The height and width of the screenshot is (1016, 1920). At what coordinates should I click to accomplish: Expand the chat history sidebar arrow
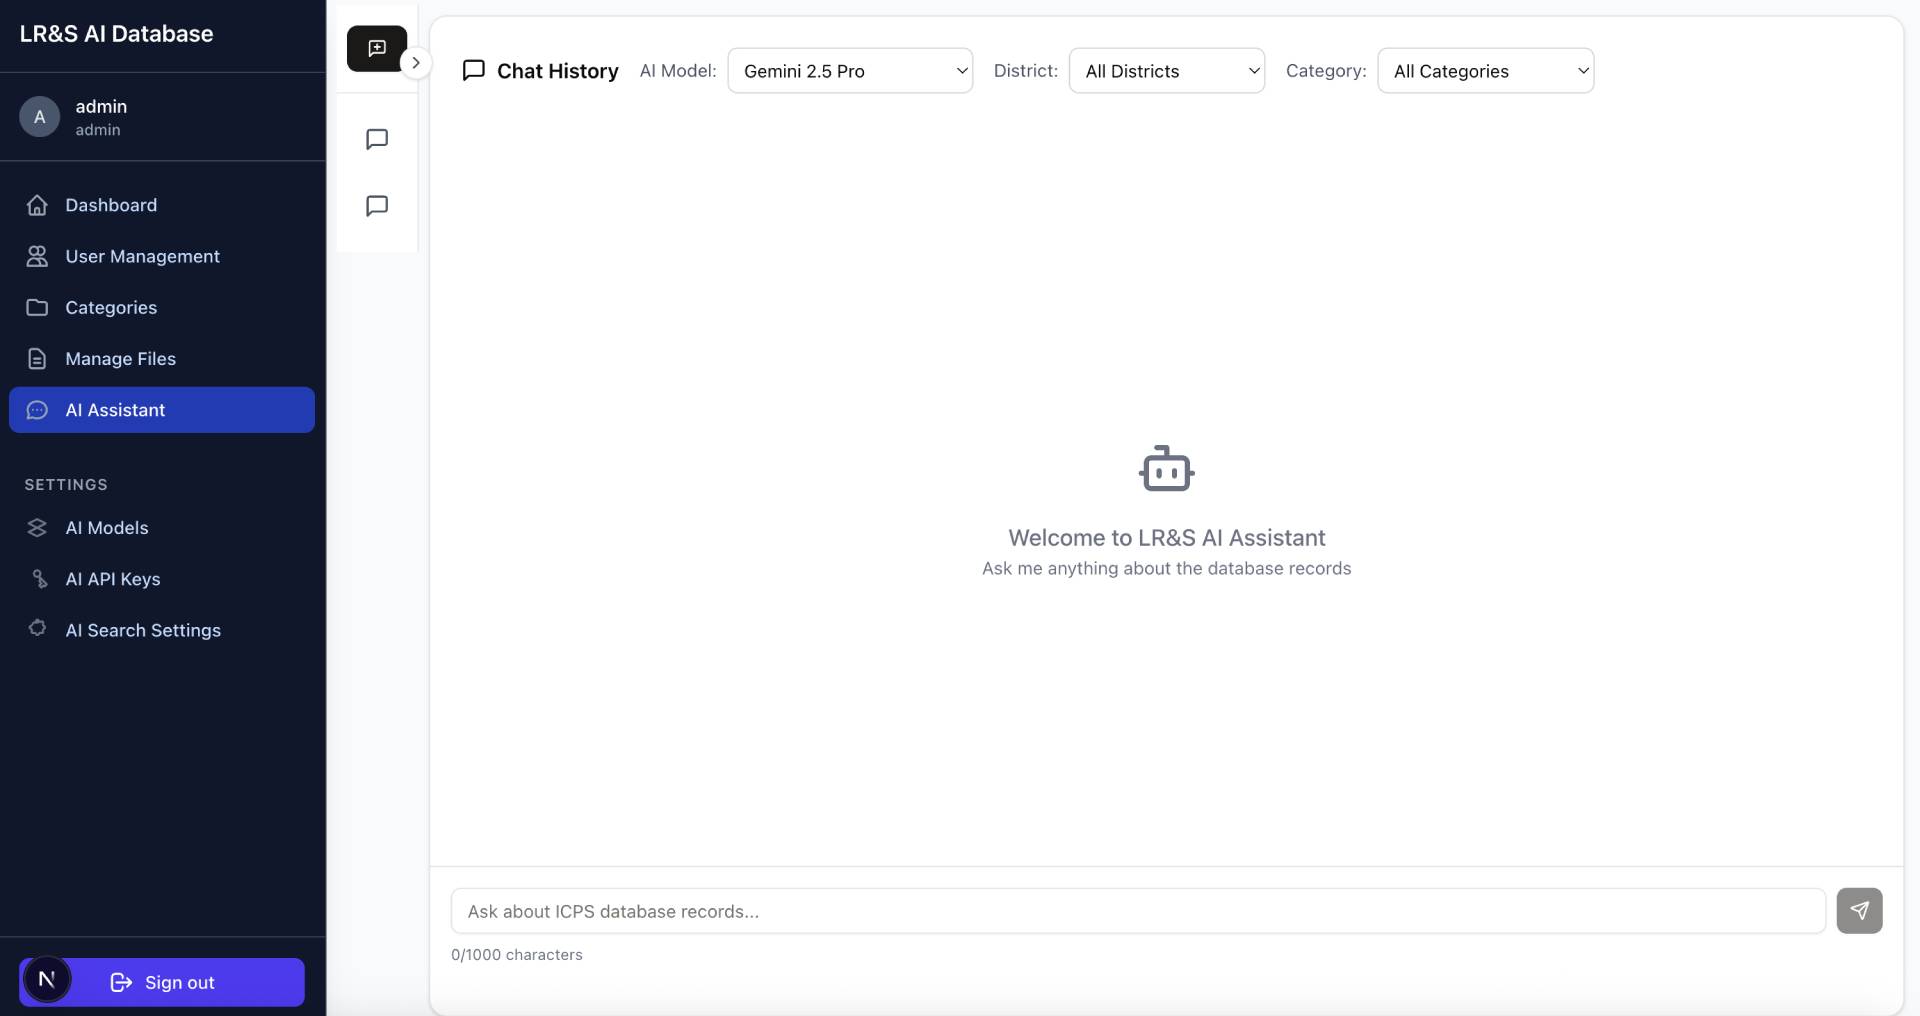pyautogui.click(x=416, y=62)
